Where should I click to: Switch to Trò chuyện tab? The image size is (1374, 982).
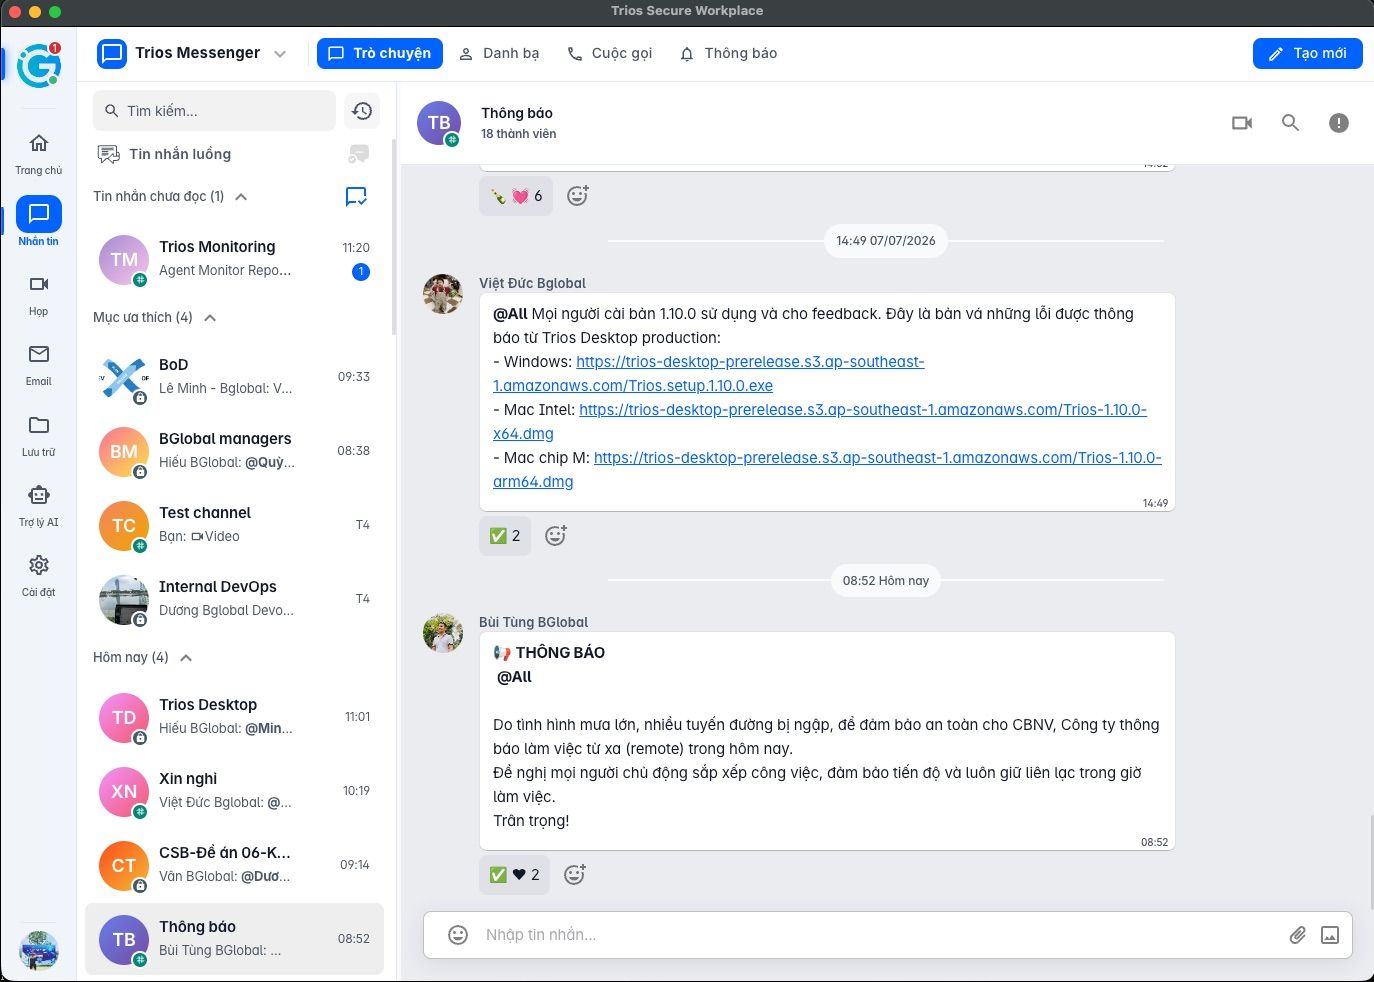[380, 54]
